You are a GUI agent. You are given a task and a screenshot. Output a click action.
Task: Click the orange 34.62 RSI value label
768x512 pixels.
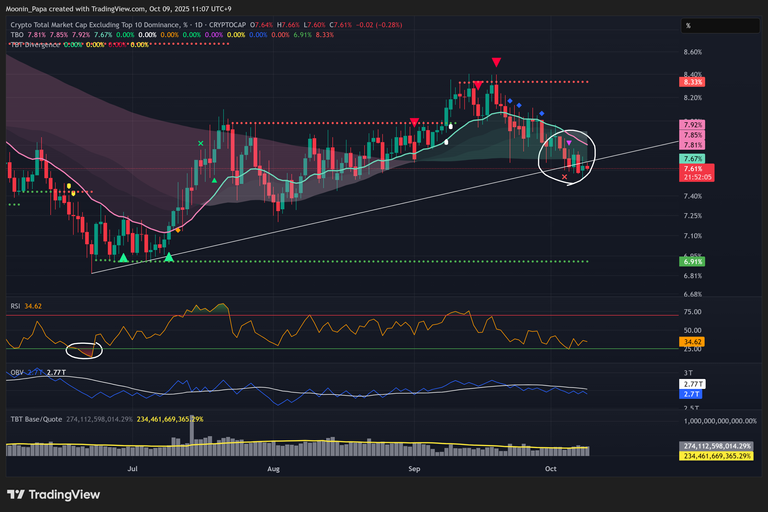pos(692,342)
